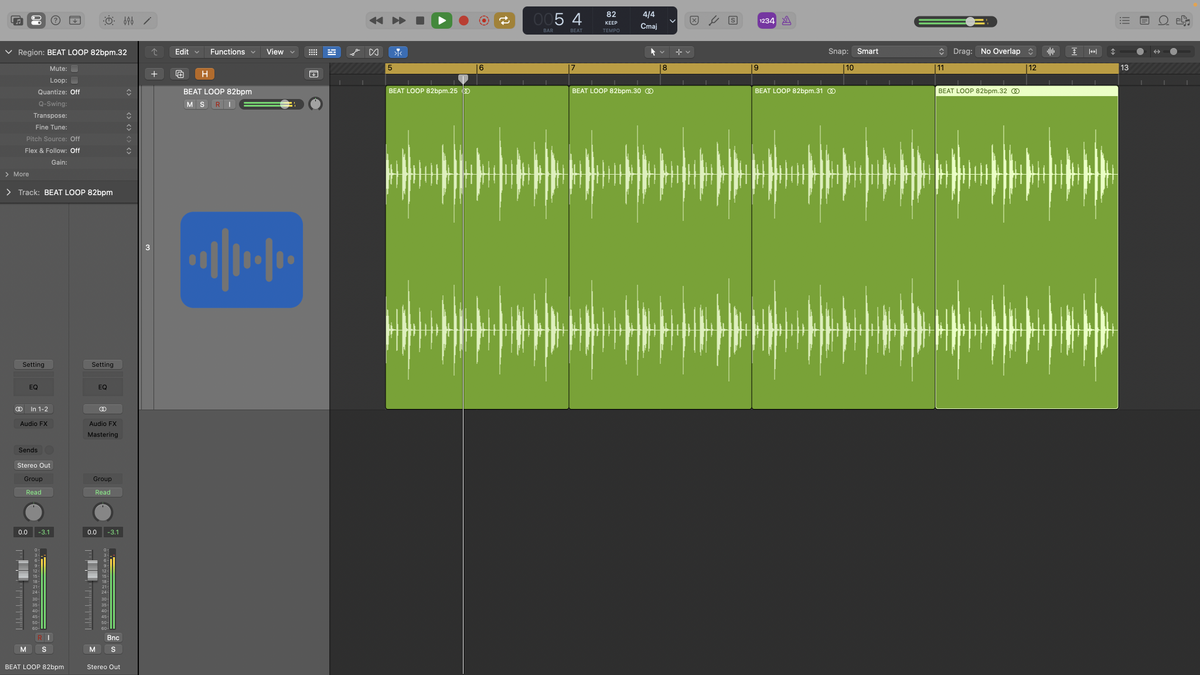1200x675 pixels.
Task: Click the Bnc bounce button
Action: click(x=112, y=637)
